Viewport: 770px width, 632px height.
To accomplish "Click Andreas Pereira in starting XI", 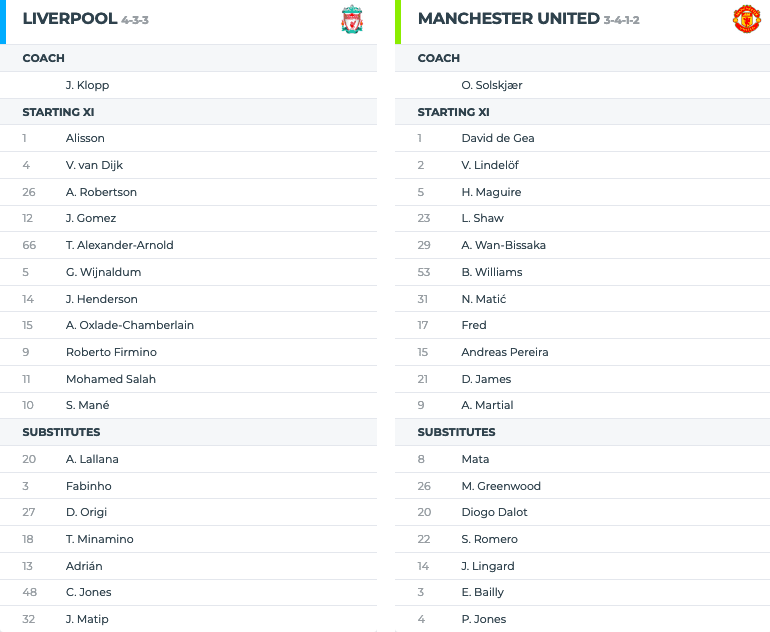I will 505,352.
